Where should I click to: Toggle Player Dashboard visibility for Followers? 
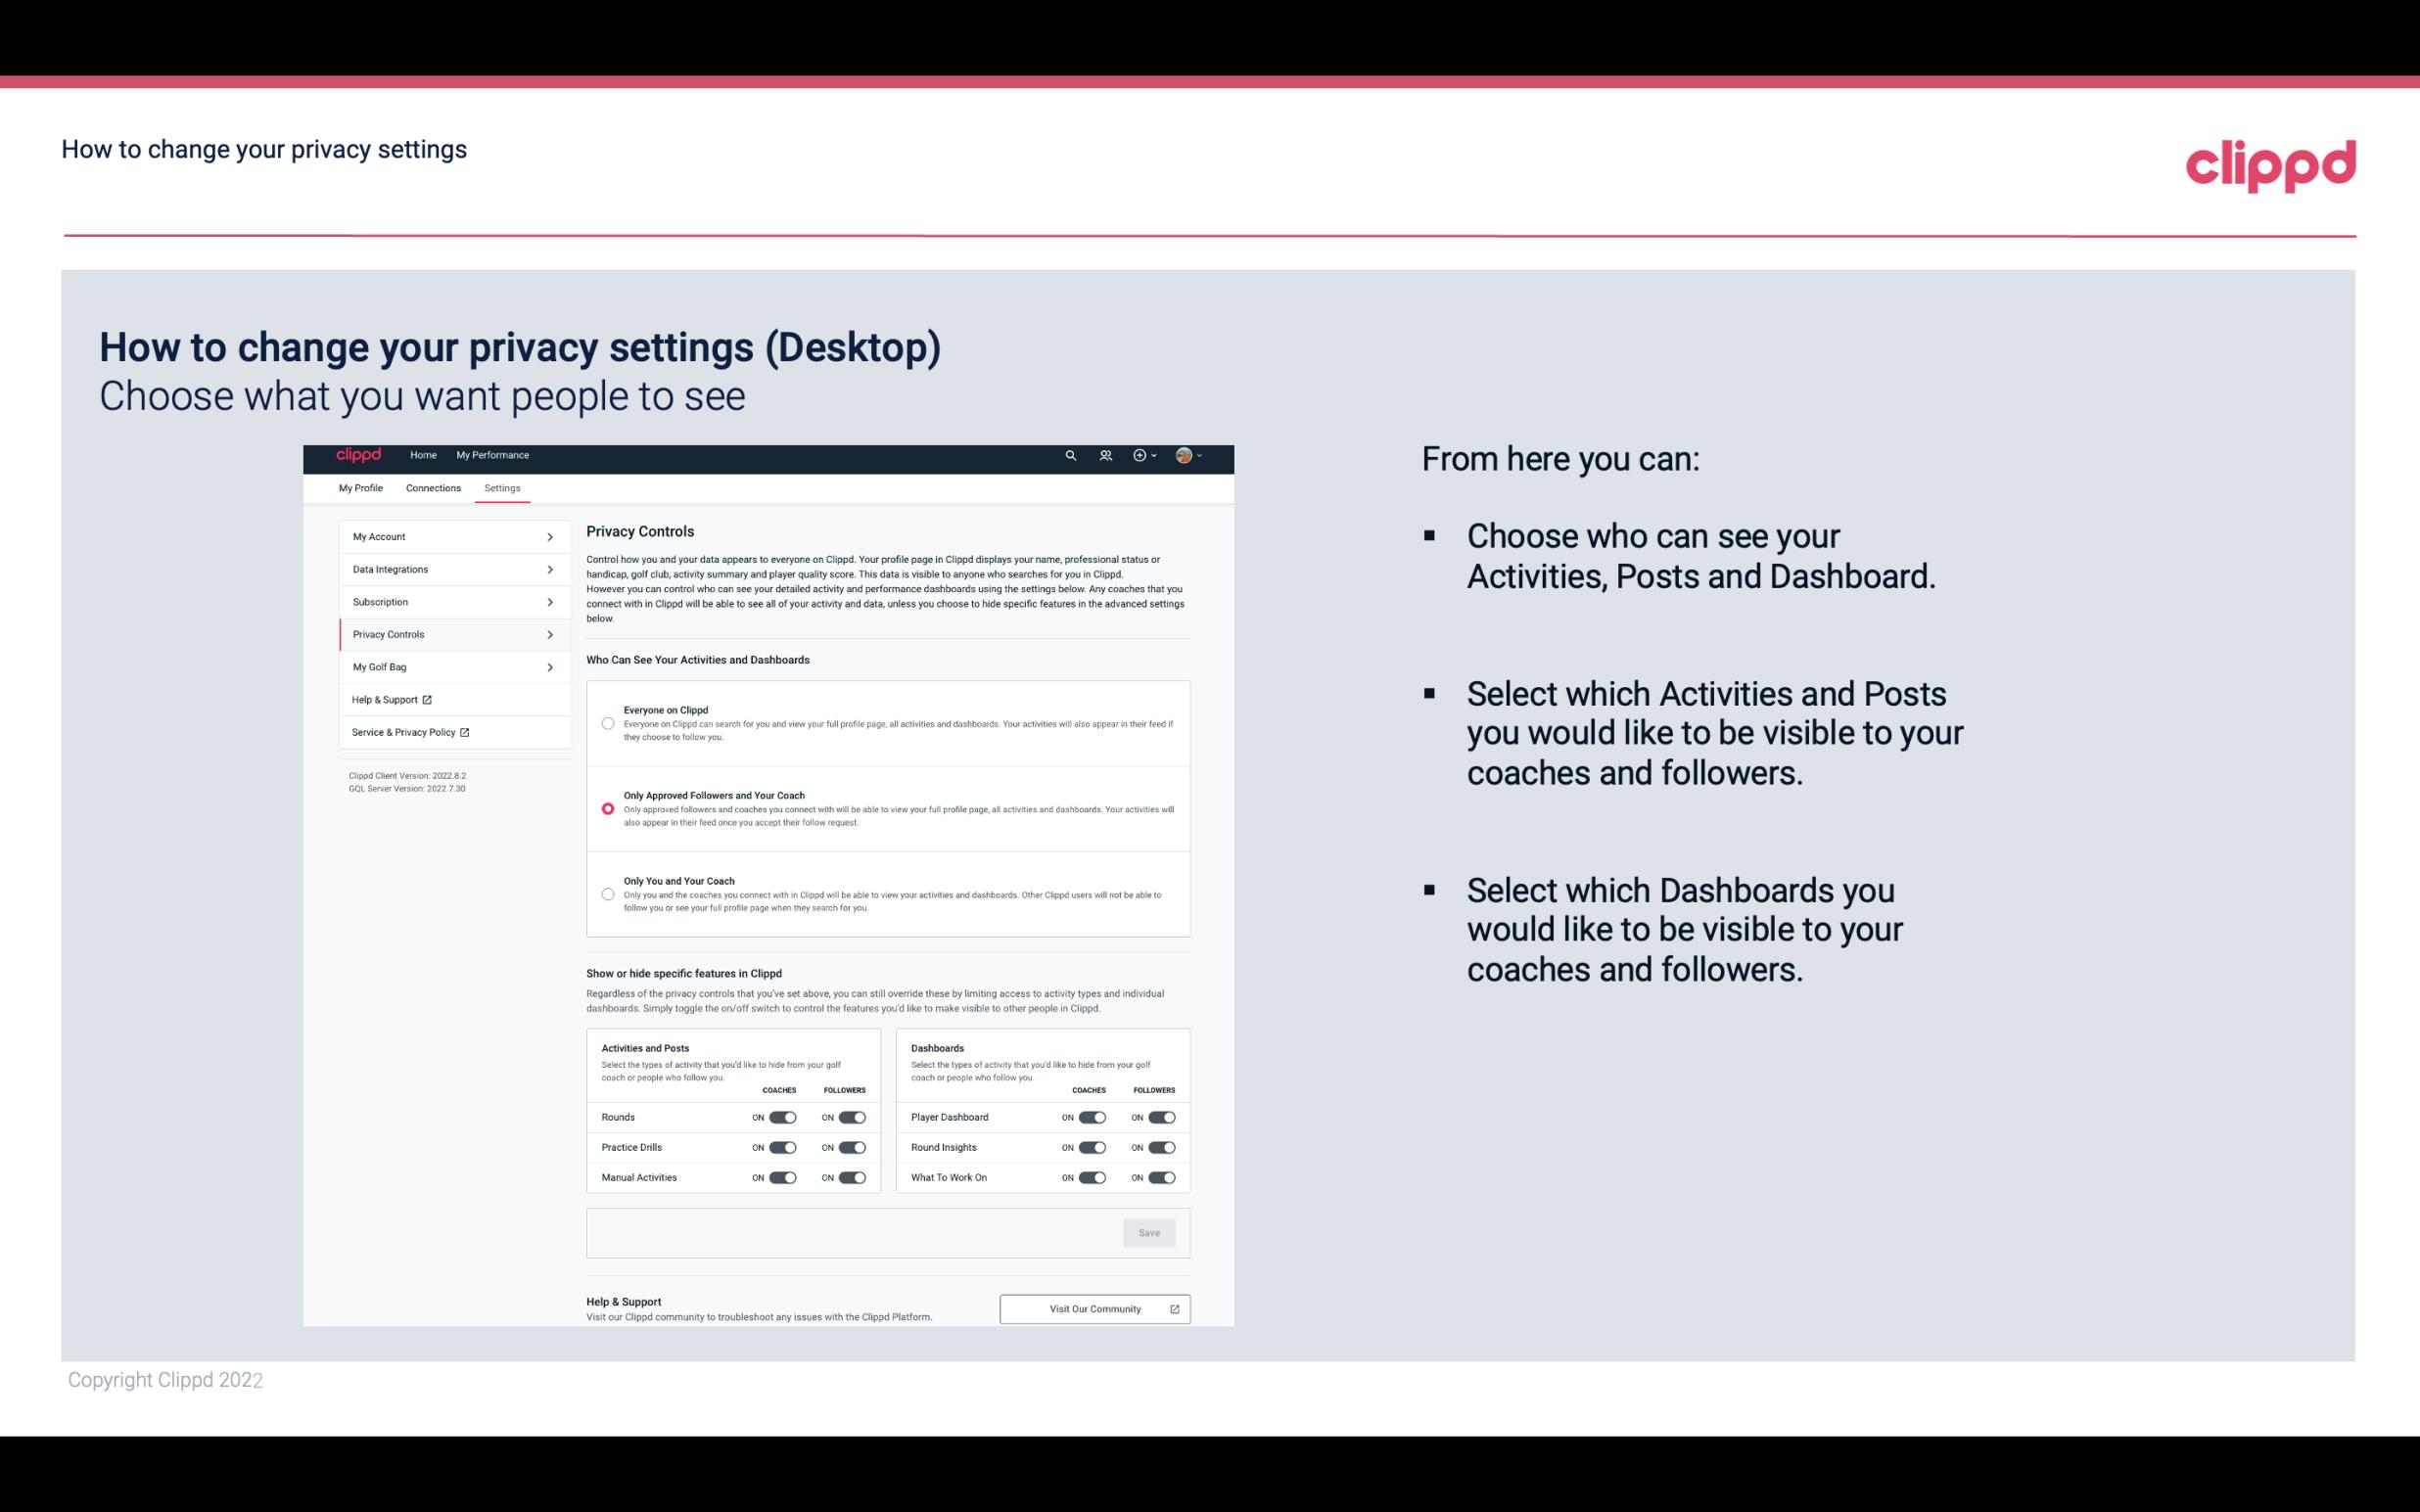tap(1162, 1117)
